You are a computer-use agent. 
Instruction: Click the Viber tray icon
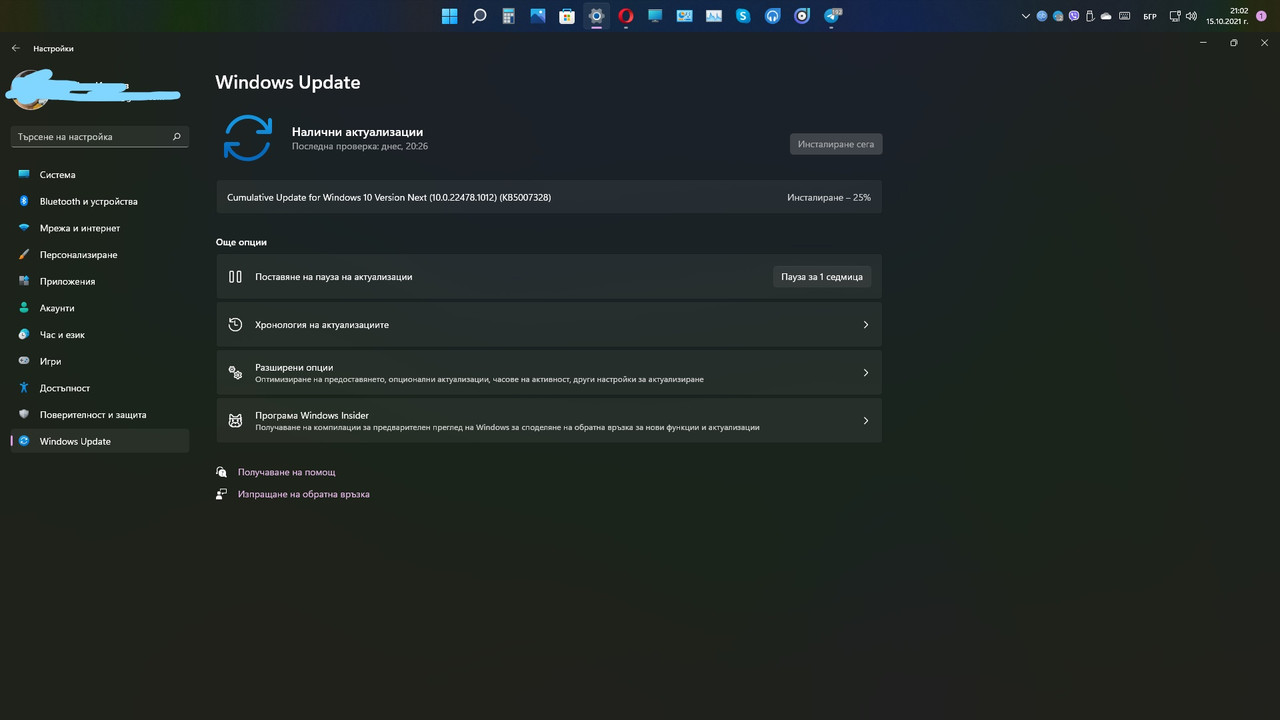[x=1074, y=16]
